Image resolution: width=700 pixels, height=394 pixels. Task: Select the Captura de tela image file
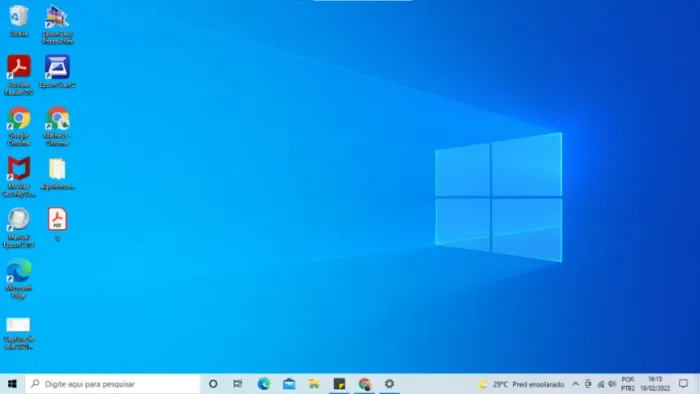tap(19, 333)
